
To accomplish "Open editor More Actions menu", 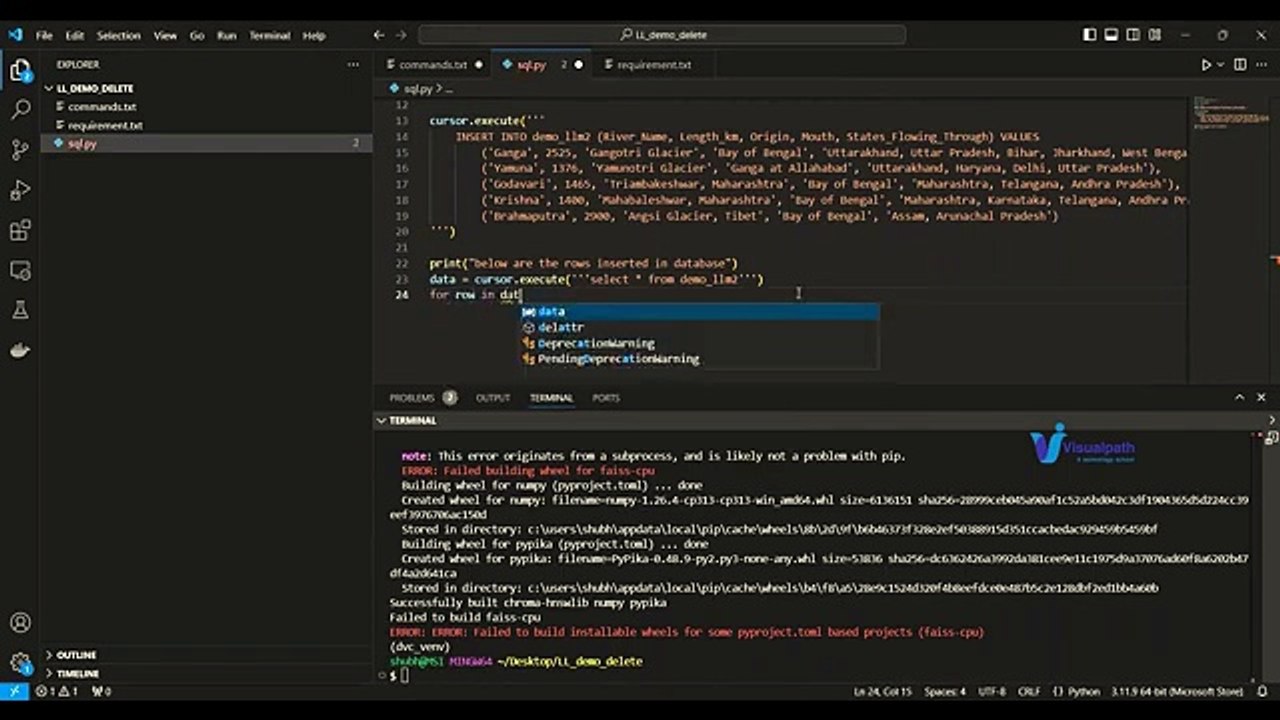I will 1261,65.
